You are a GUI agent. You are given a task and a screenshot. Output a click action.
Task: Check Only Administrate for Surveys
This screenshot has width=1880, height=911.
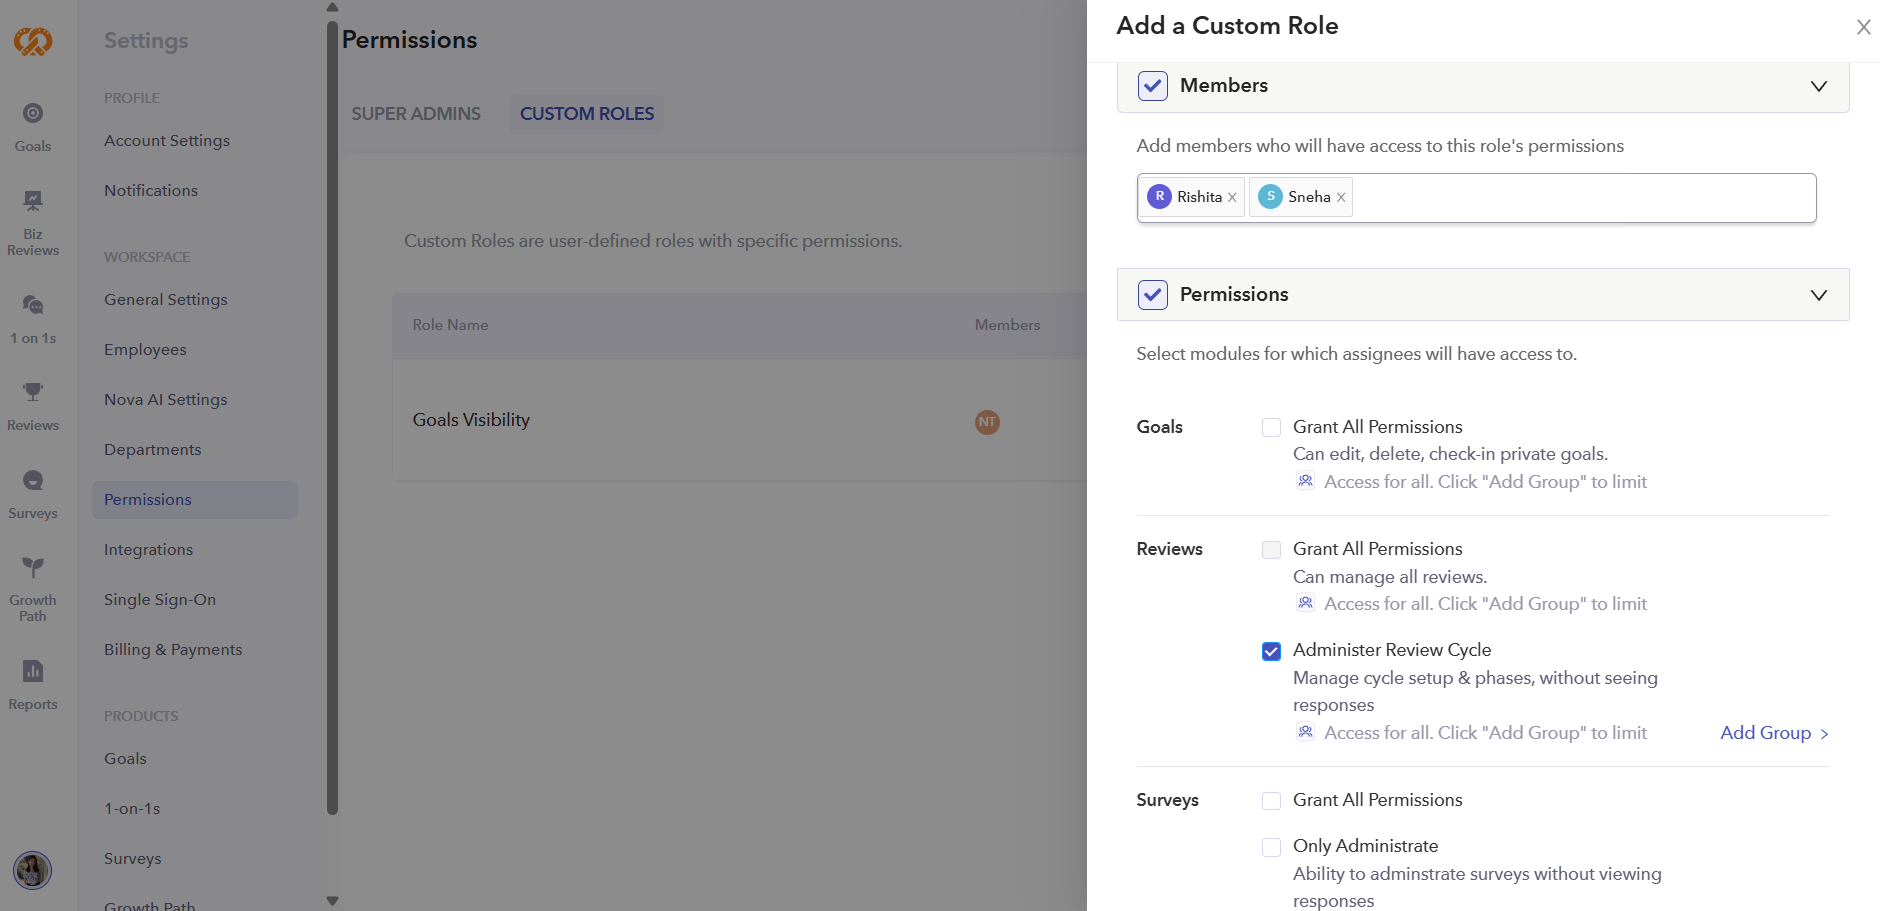1271,848
